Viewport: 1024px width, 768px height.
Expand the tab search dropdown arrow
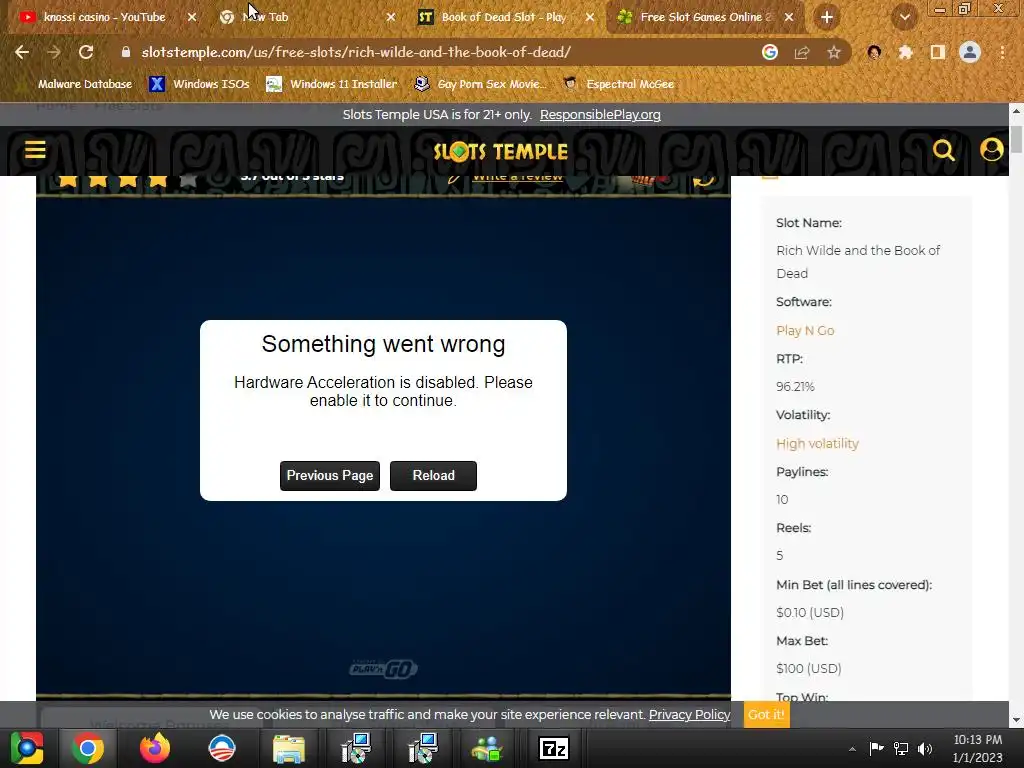click(904, 18)
